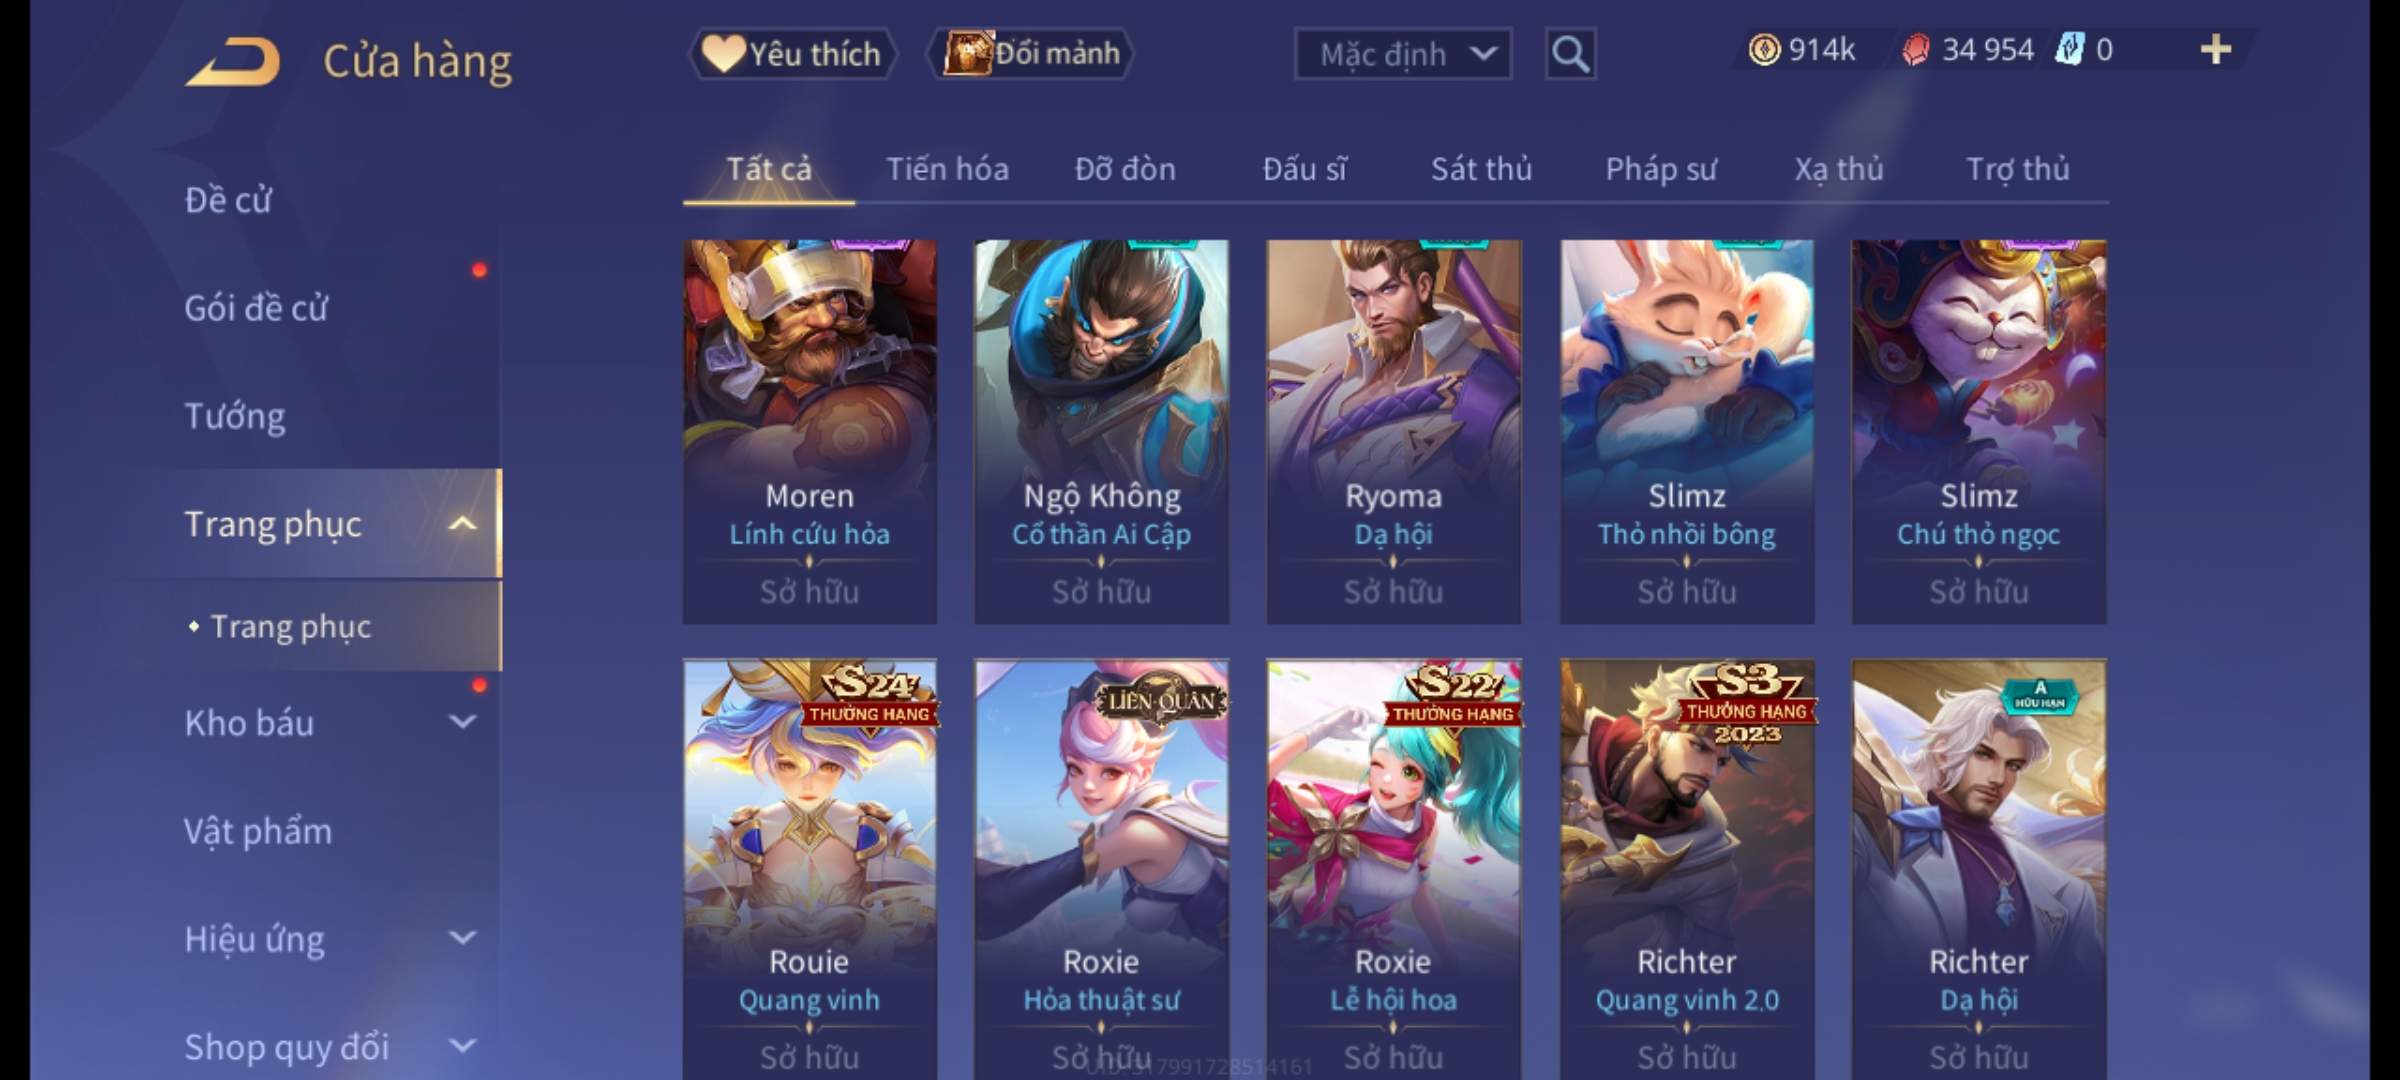
Task: Collapse the Trang phục sidebar section
Action: click(463, 524)
